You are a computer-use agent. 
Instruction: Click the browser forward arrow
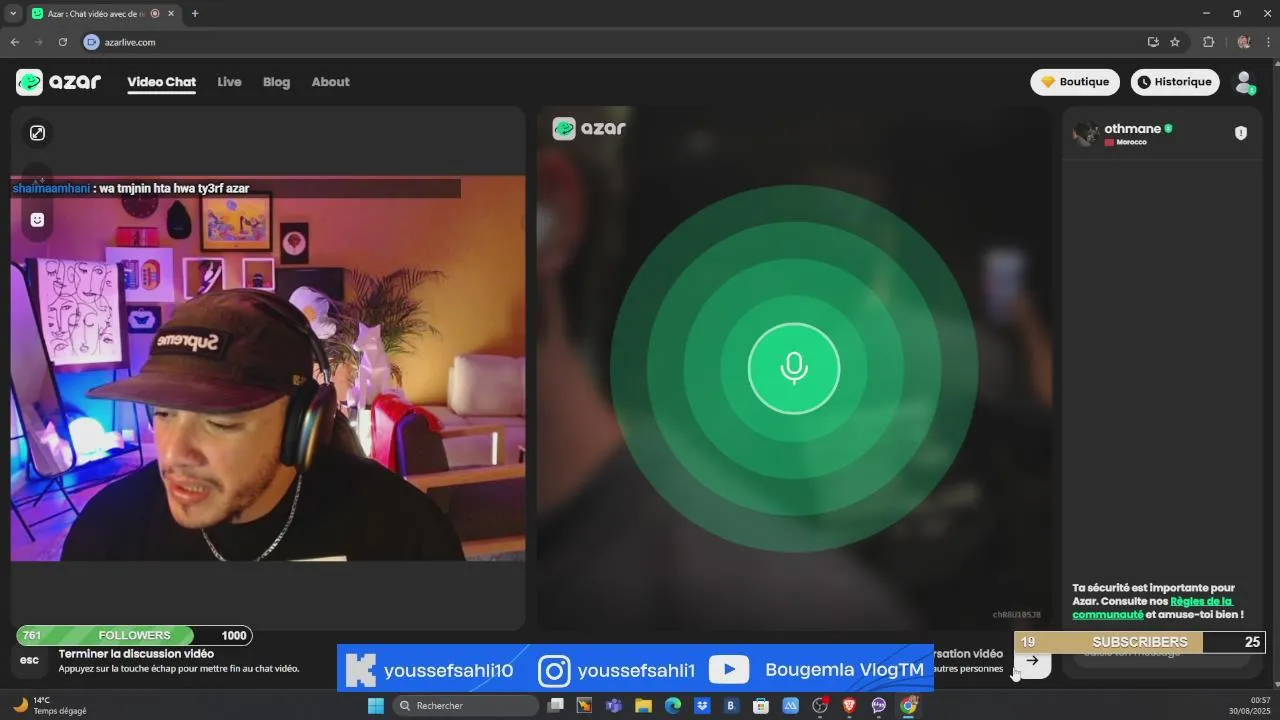39,42
